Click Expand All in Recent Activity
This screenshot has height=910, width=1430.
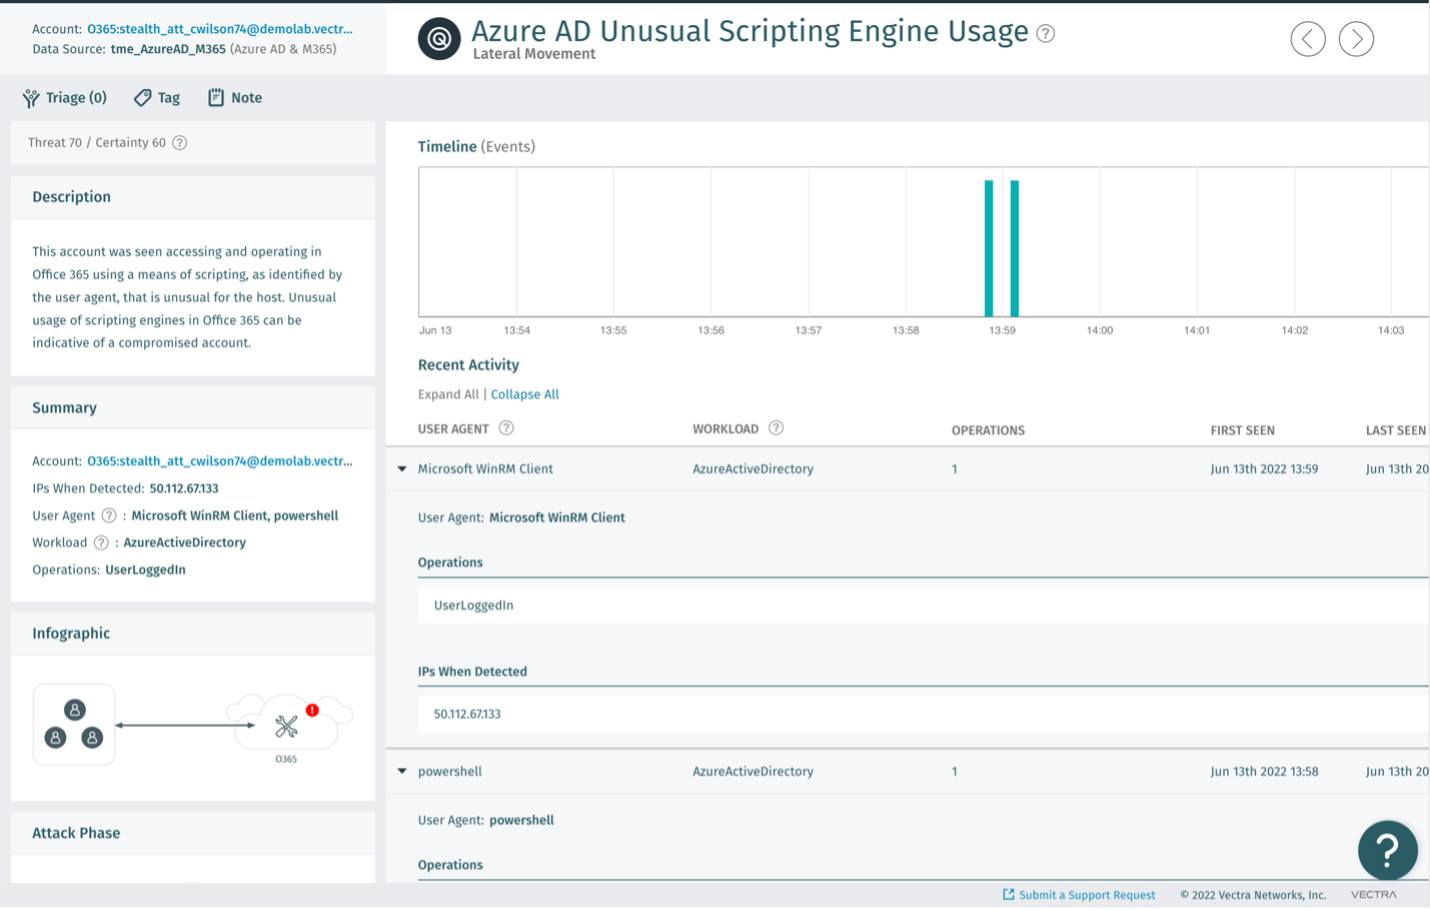tap(448, 394)
